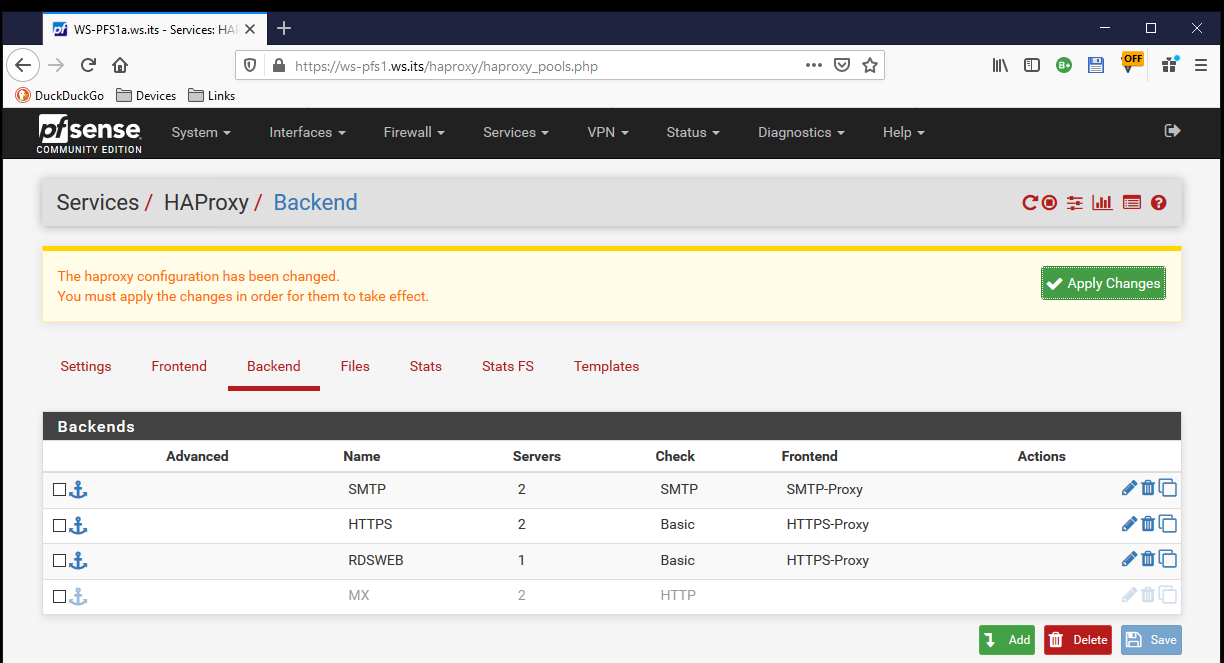Delete the HTTPS backend trash icon

point(1148,524)
